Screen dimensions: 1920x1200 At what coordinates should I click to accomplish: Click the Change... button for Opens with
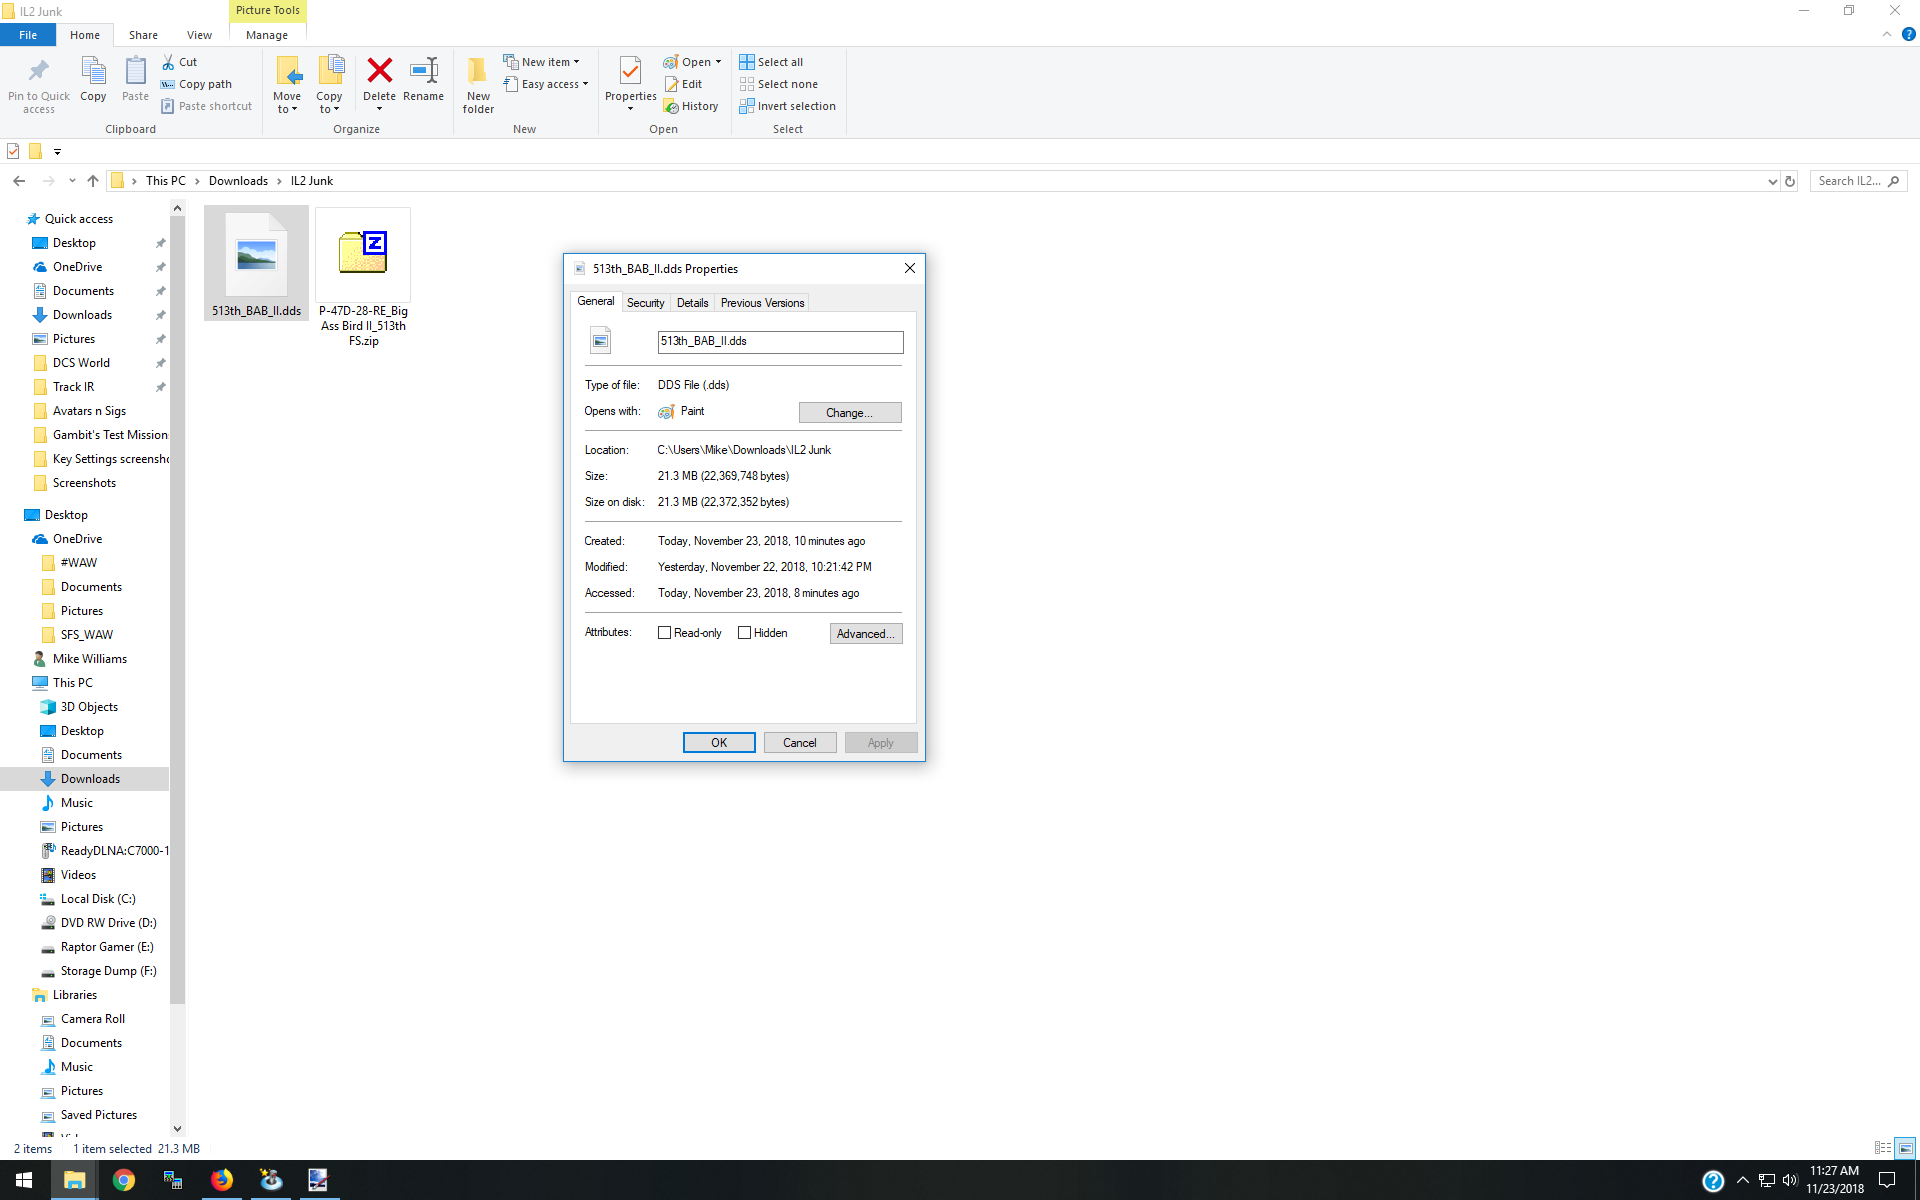coord(850,412)
